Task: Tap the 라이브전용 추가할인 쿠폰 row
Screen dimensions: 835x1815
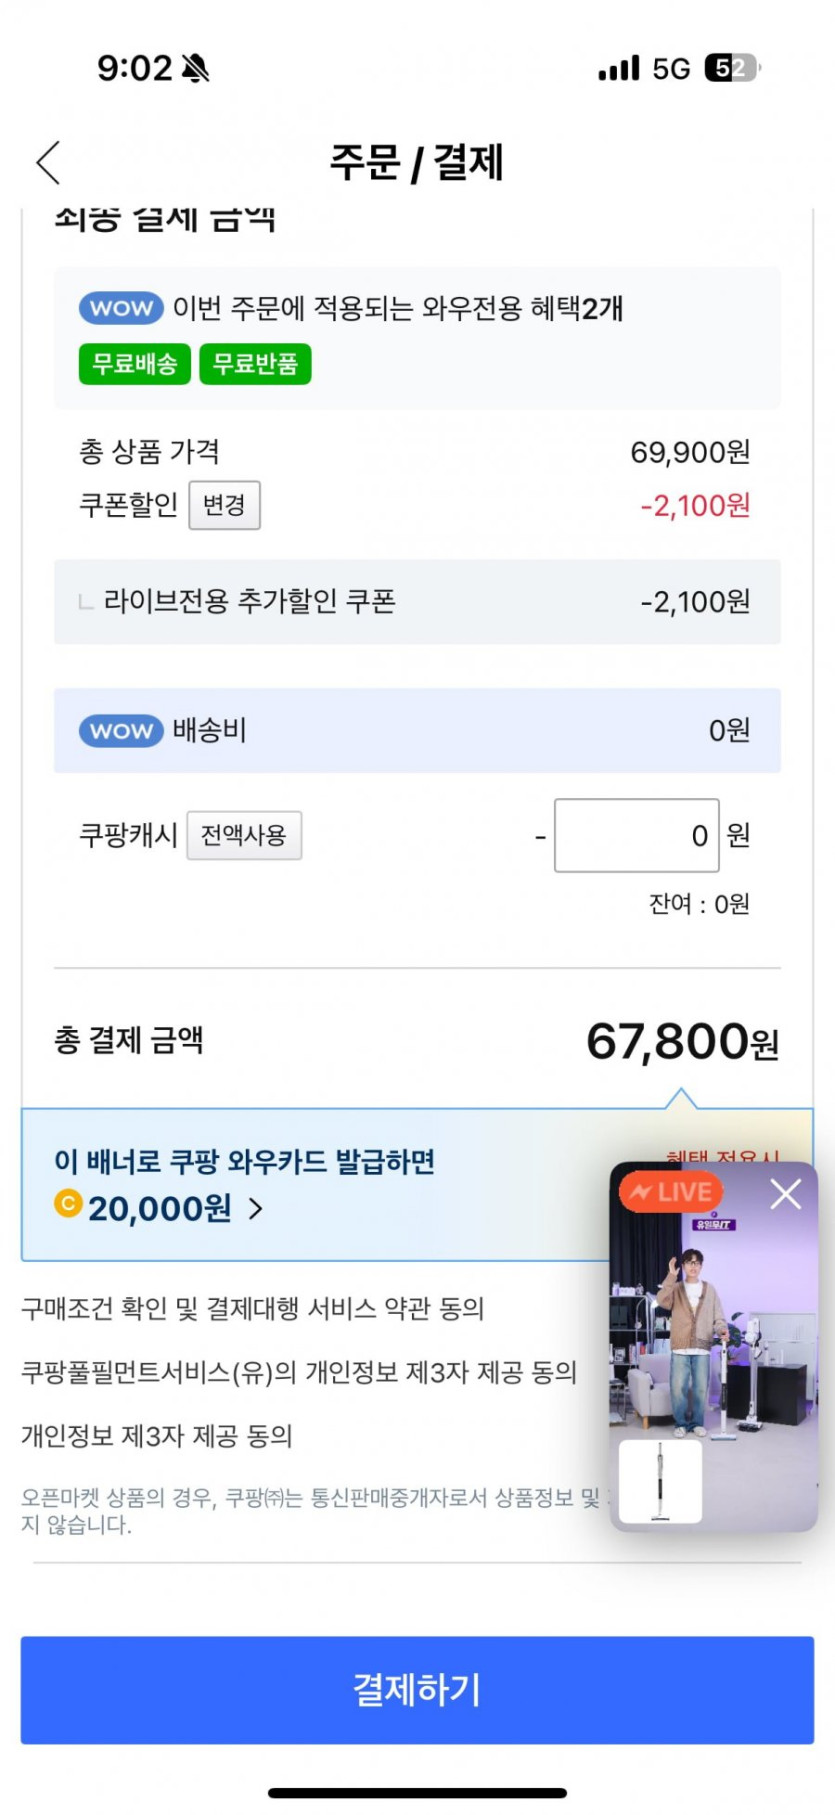Action: (x=417, y=602)
